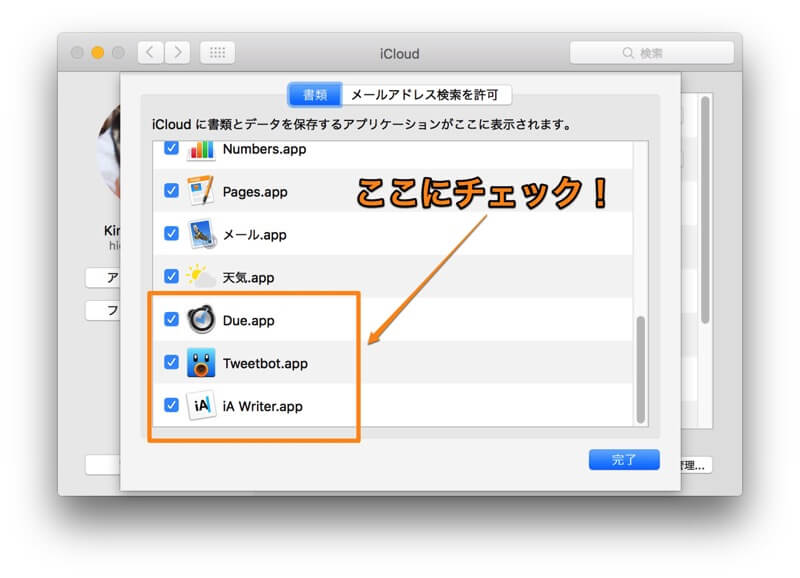This screenshot has width=800, height=578.
Task: Toggle the 天気.app checkbox
Action: [171, 277]
